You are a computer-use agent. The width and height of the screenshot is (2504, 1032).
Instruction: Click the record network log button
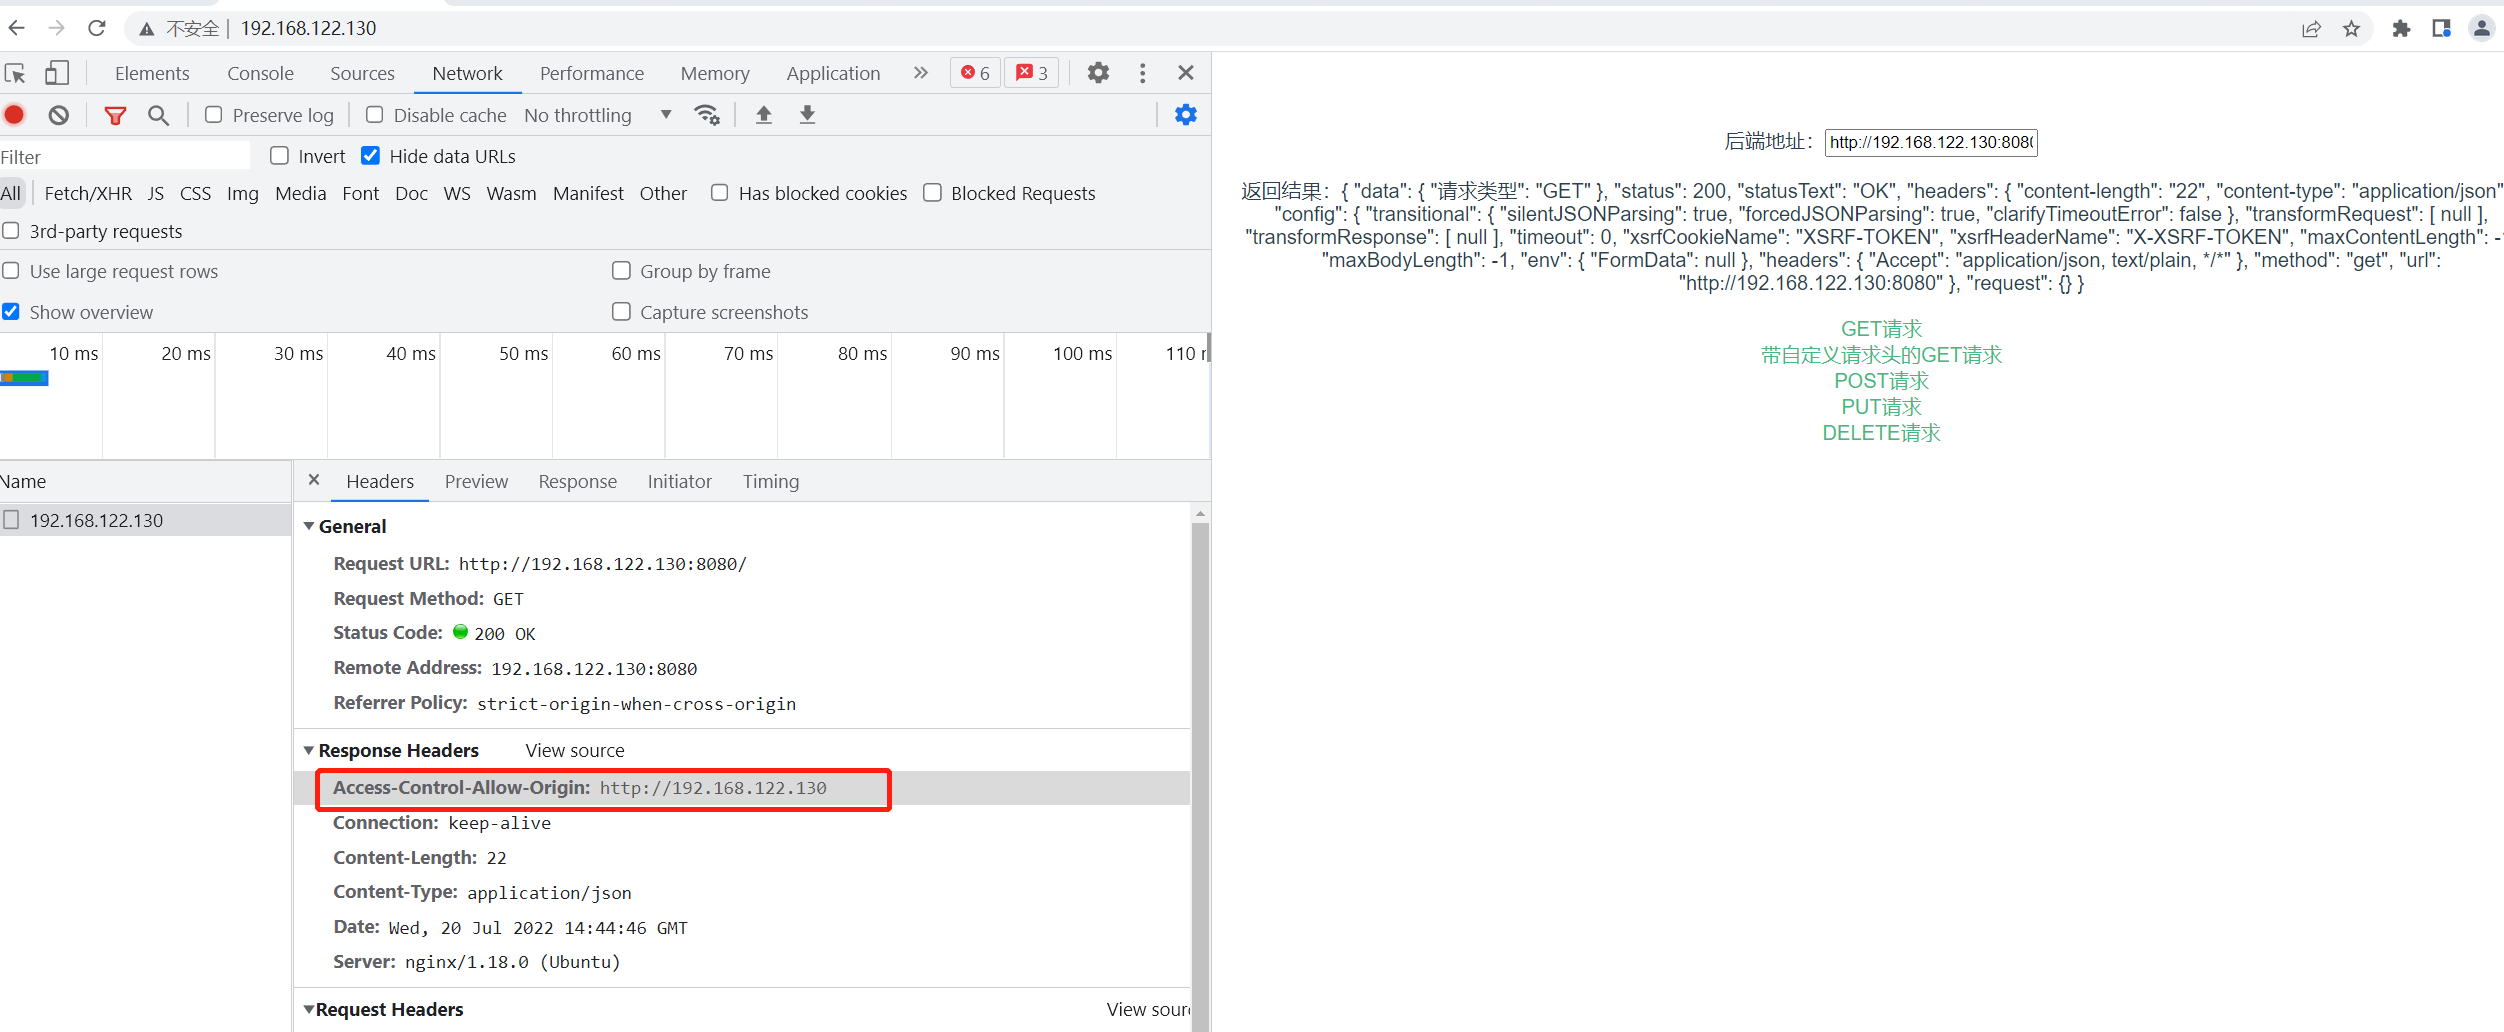(x=14, y=115)
